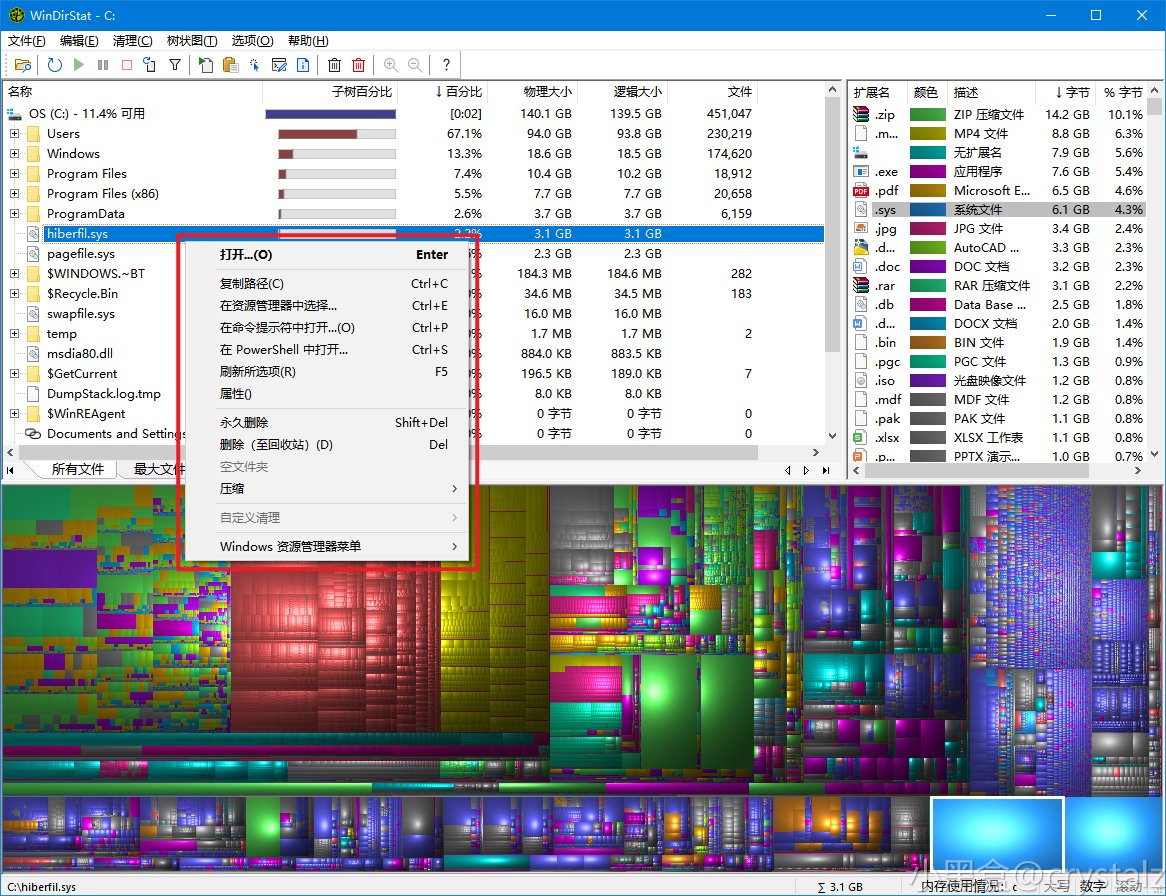Viewport: 1166px width, 896px height.
Task: Click the copy path clipboard icon
Action: click(x=231, y=65)
